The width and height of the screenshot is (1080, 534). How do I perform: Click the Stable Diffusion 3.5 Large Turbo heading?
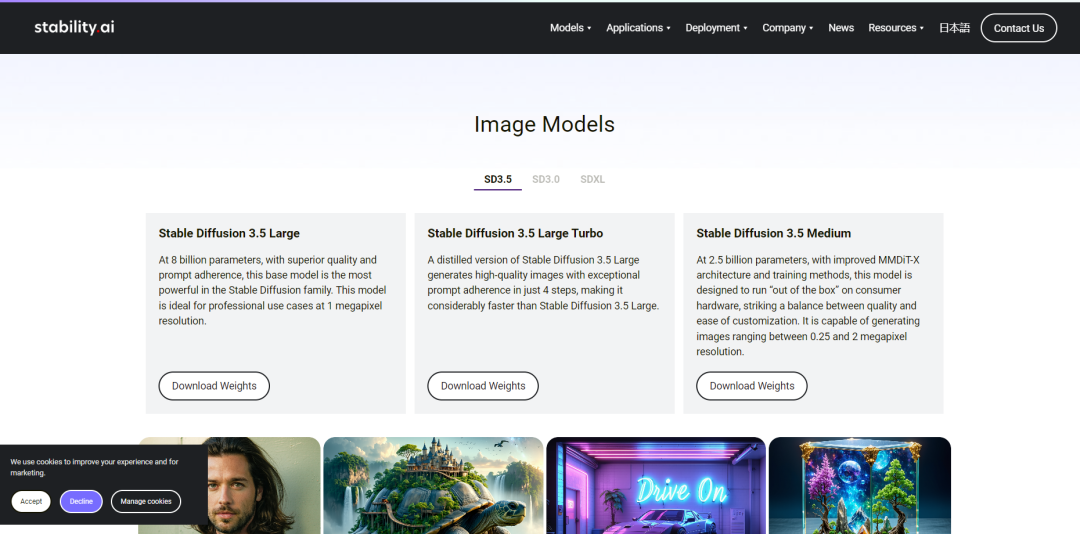[x=515, y=234]
